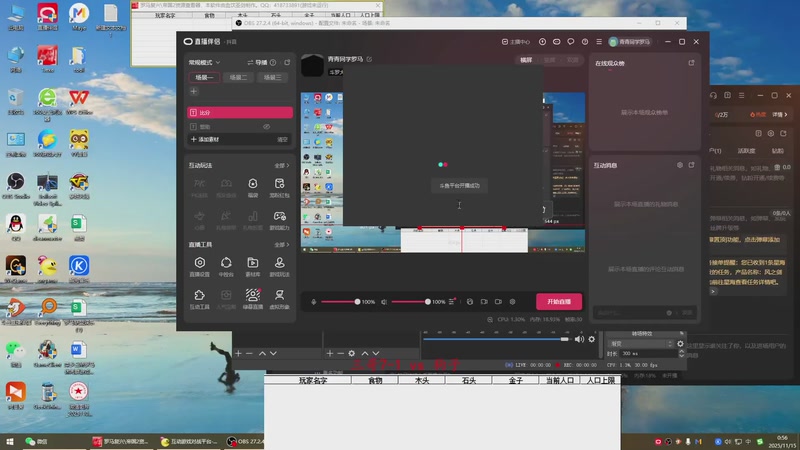Image resolution: width=800 pixels, height=450 pixels.
Task: Open the 互动工具 puzzle-piece tool
Action: coord(199,298)
